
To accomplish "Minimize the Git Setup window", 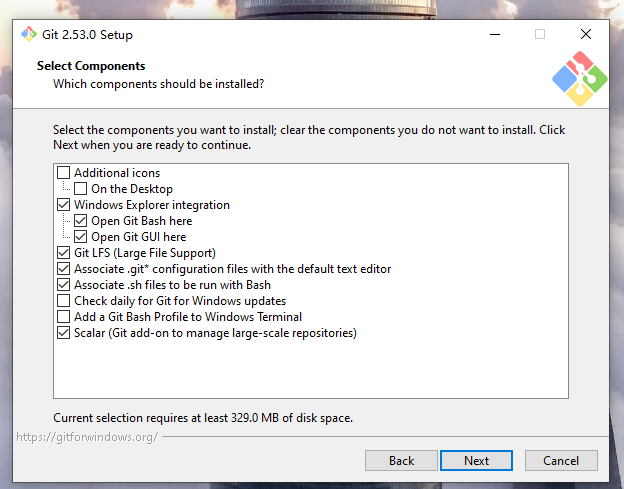I will 494,34.
